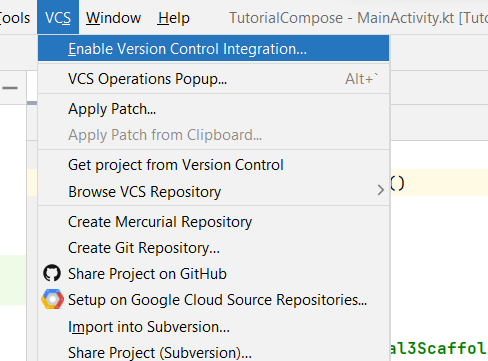Viewport: 488px width, 361px height.
Task: Open the Help menu
Action: [174, 18]
